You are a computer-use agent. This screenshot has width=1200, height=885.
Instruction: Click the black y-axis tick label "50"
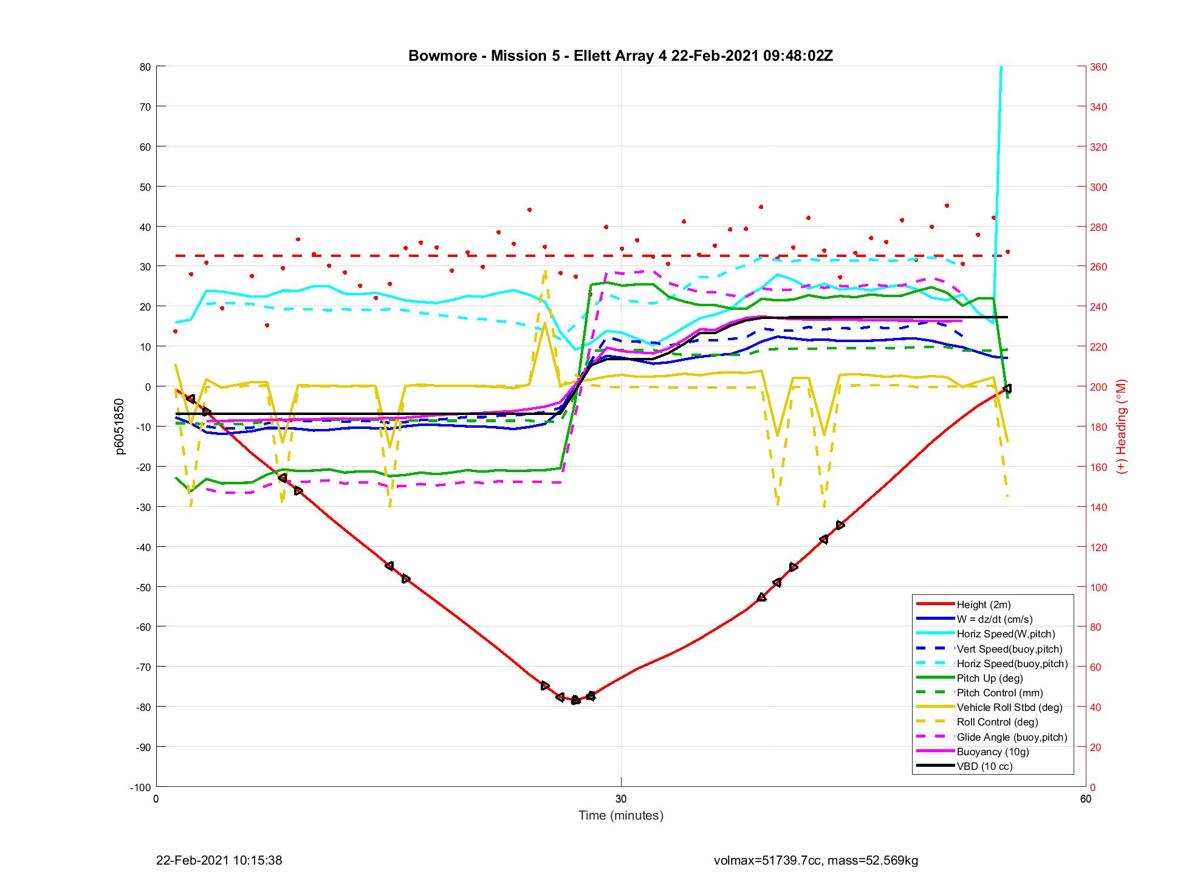point(144,187)
